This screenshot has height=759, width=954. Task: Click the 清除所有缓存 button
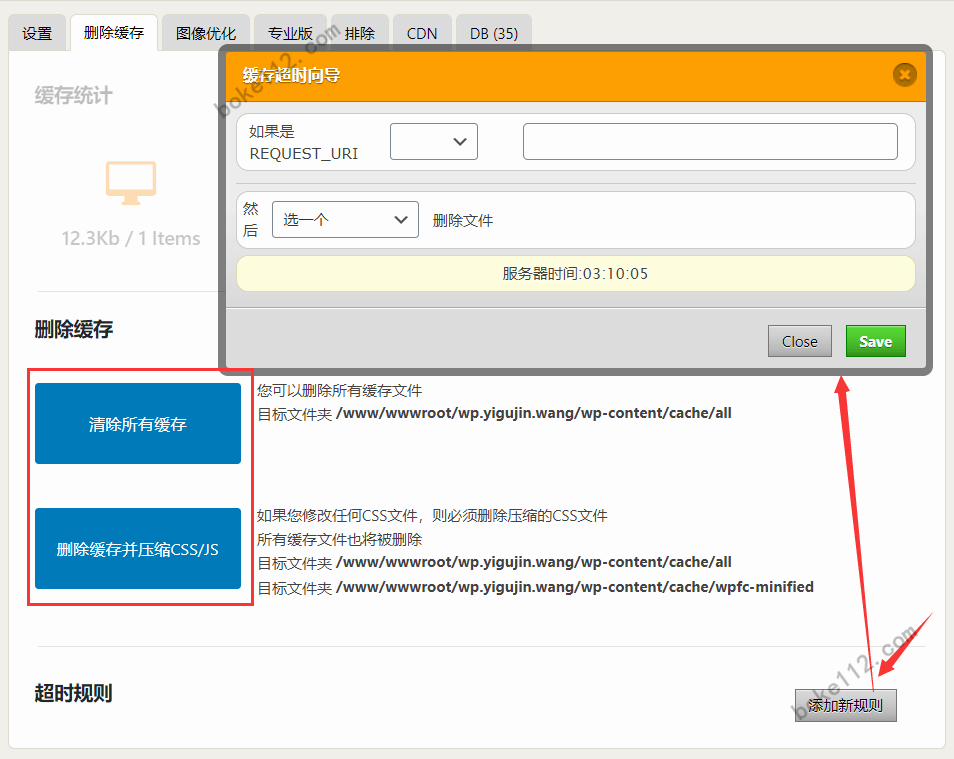tap(138, 424)
